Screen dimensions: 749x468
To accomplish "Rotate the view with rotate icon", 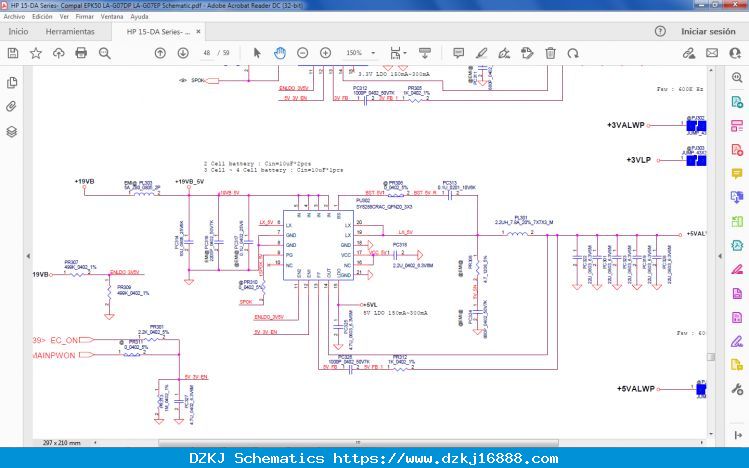I will (573, 53).
